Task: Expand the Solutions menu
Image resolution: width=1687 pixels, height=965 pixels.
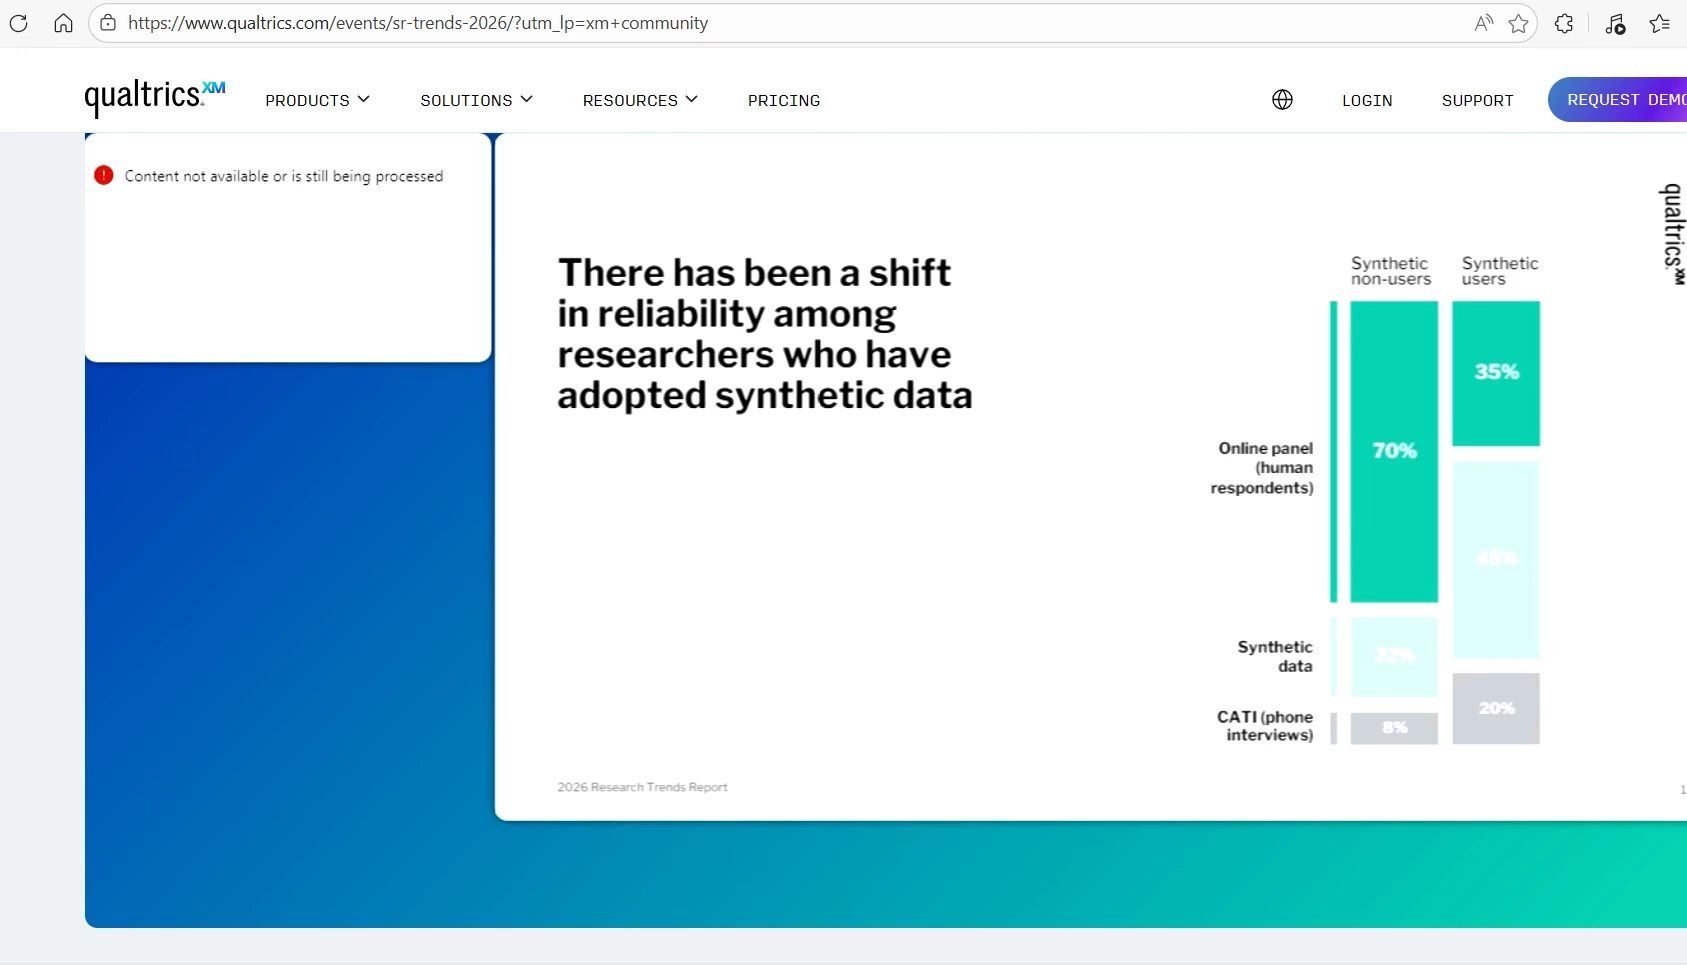Action: (x=476, y=100)
